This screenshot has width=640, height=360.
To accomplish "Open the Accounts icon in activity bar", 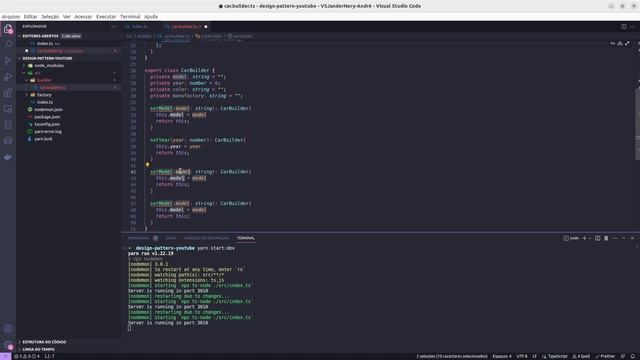I will pos(8,329).
